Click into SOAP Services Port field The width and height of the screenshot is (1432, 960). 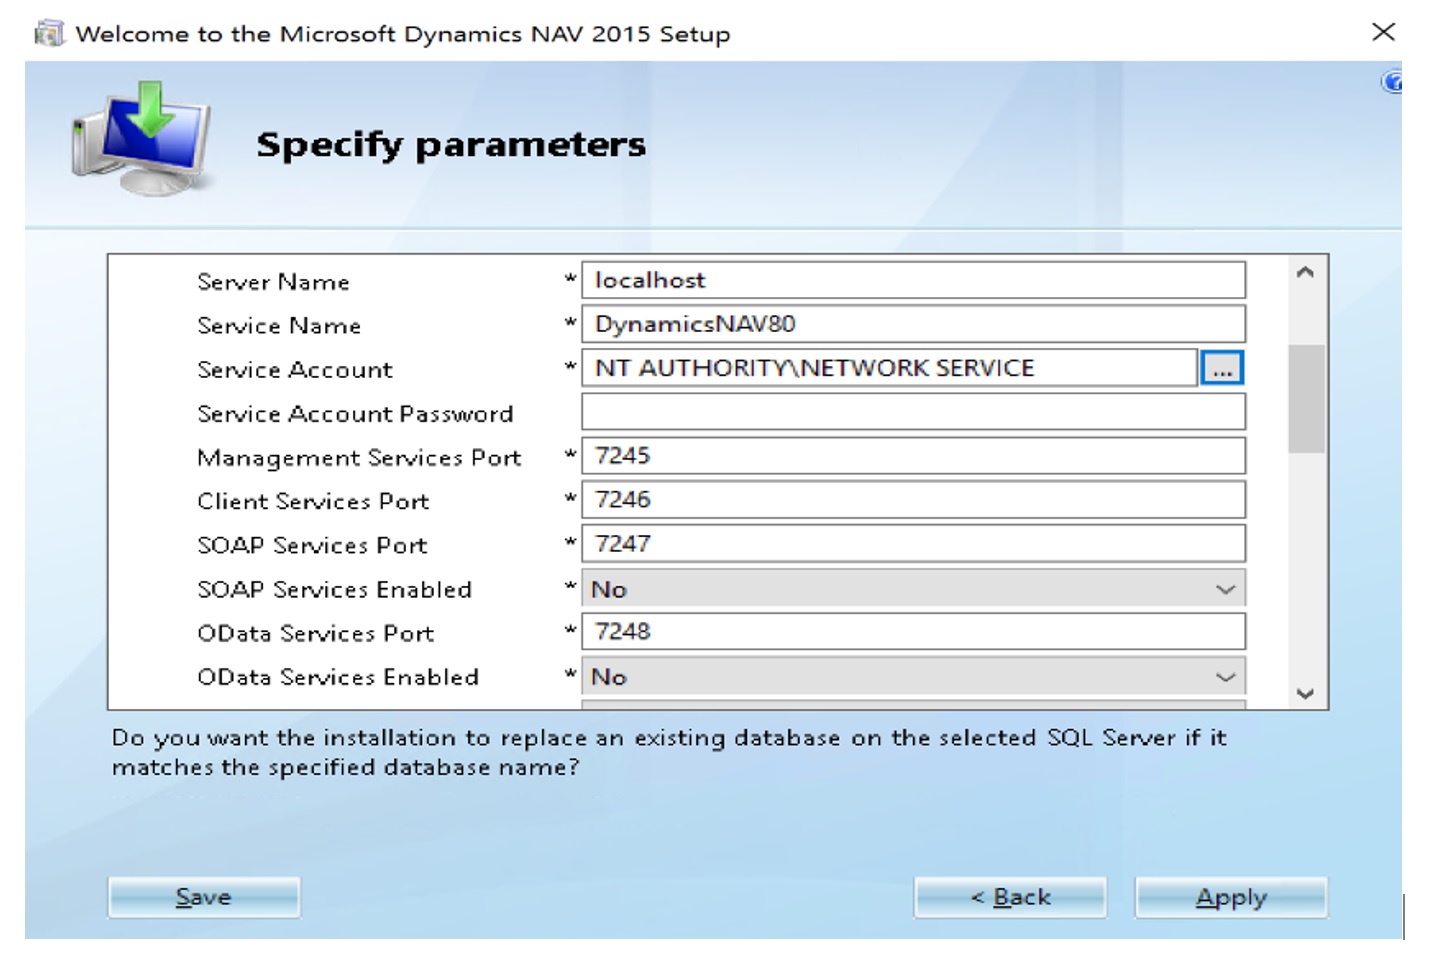click(x=913, y=544)
